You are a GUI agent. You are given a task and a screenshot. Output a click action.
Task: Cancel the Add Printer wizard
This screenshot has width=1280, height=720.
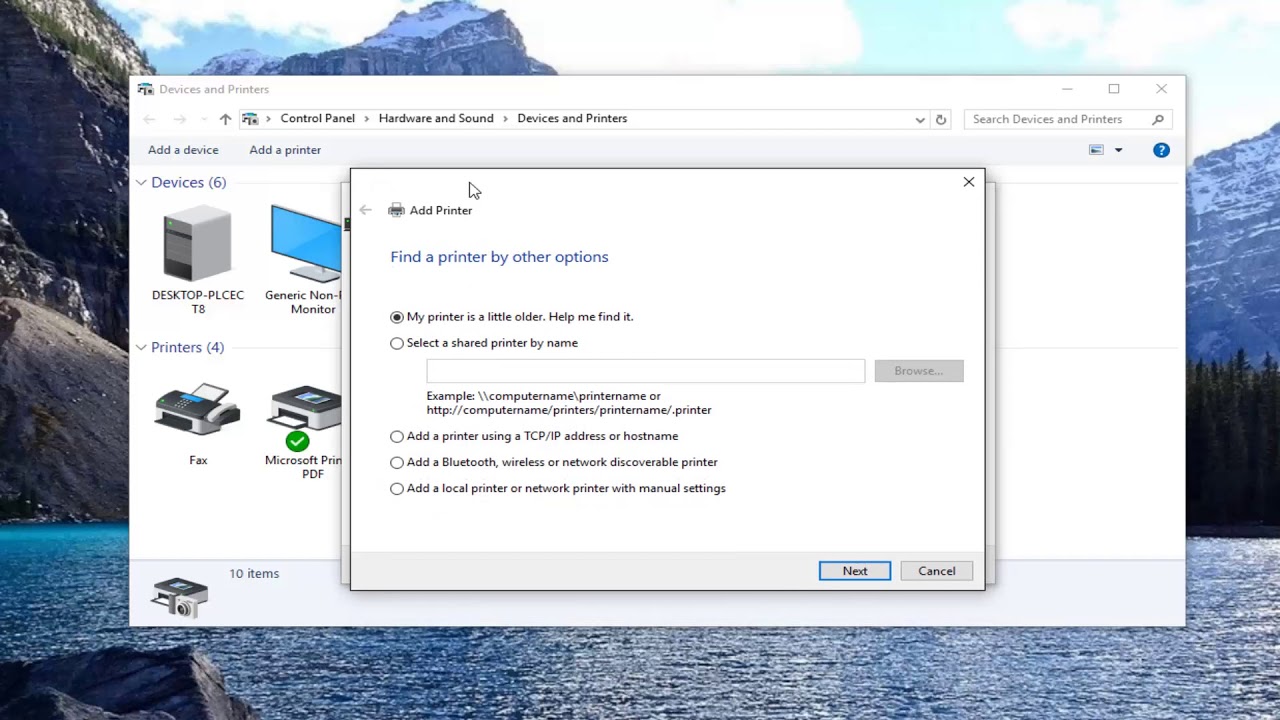936,570
